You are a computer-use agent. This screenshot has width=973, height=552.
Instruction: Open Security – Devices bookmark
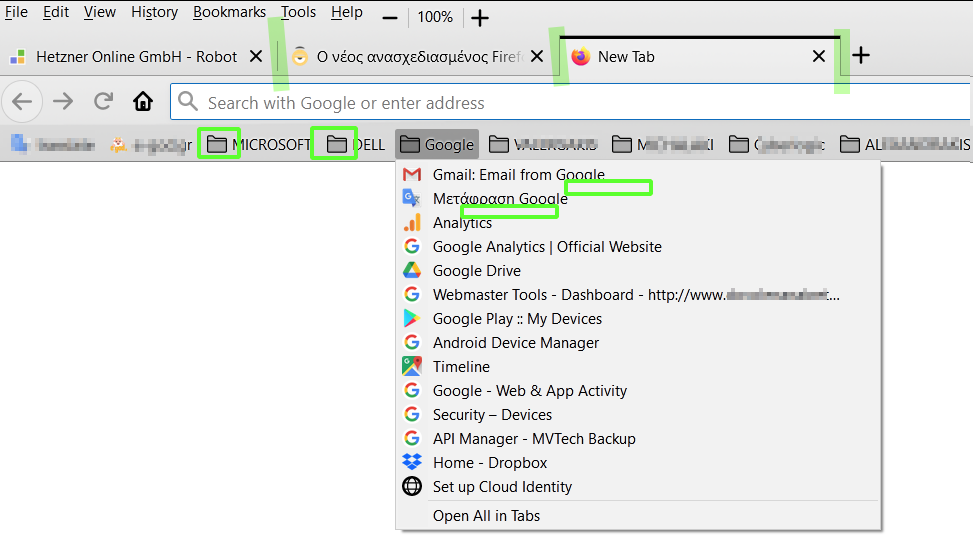pos(639,414)
